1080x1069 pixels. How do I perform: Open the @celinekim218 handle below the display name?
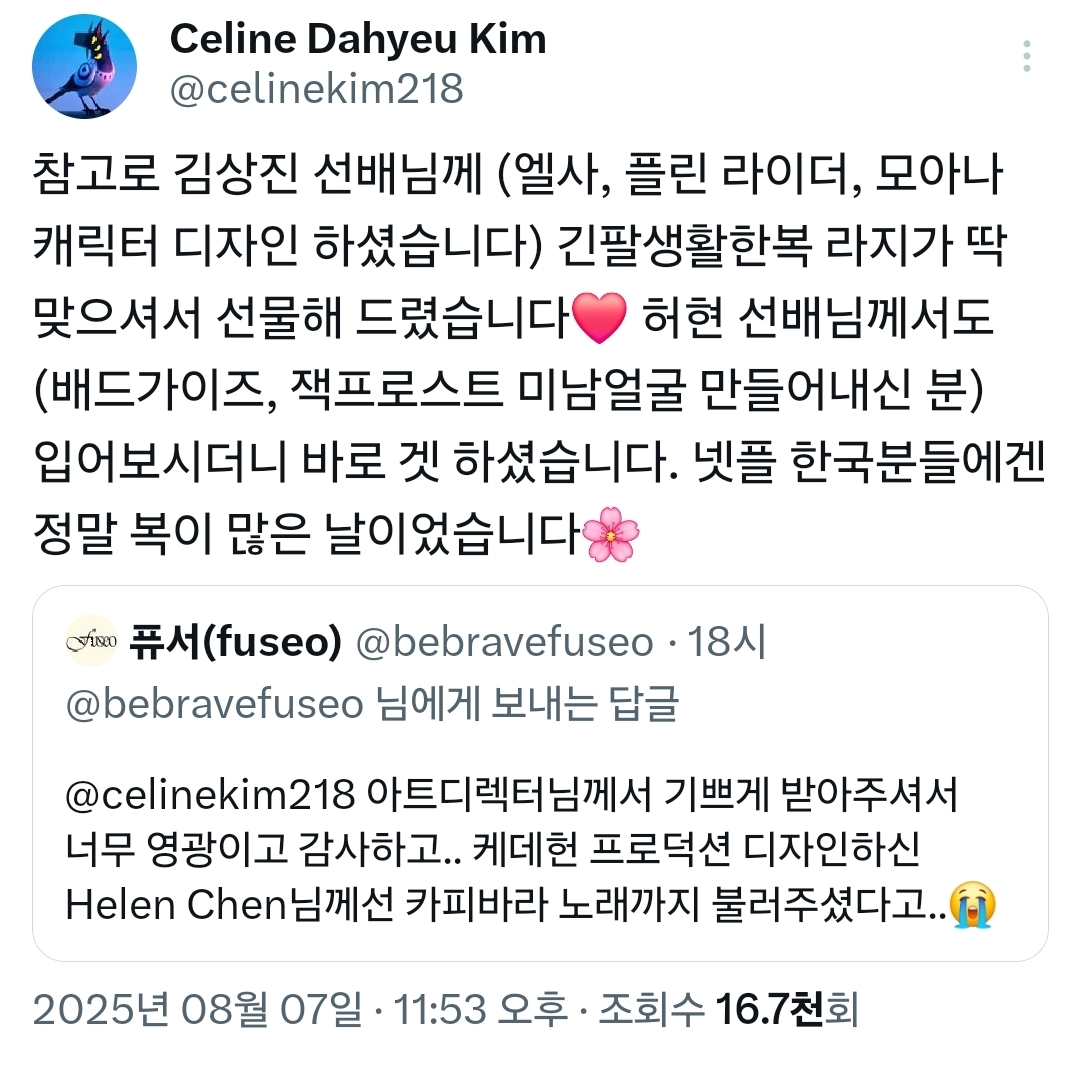tap(316, 89)
